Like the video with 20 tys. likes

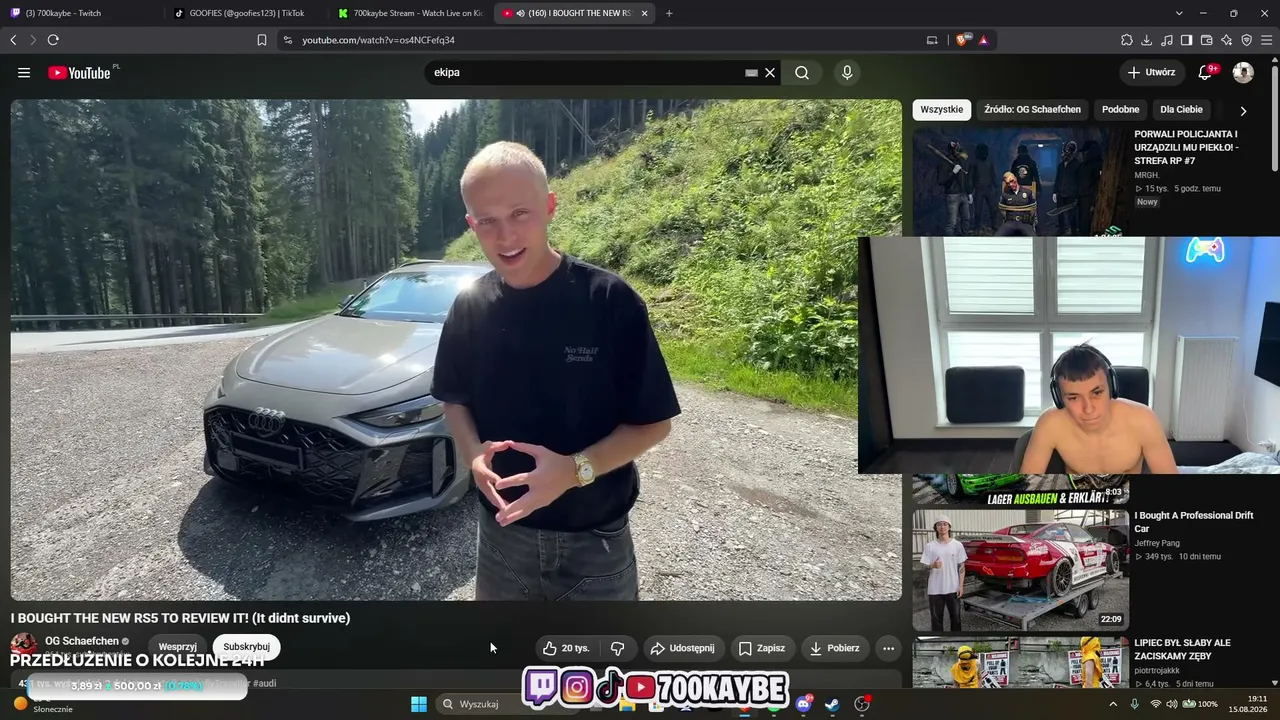(566, 648)
